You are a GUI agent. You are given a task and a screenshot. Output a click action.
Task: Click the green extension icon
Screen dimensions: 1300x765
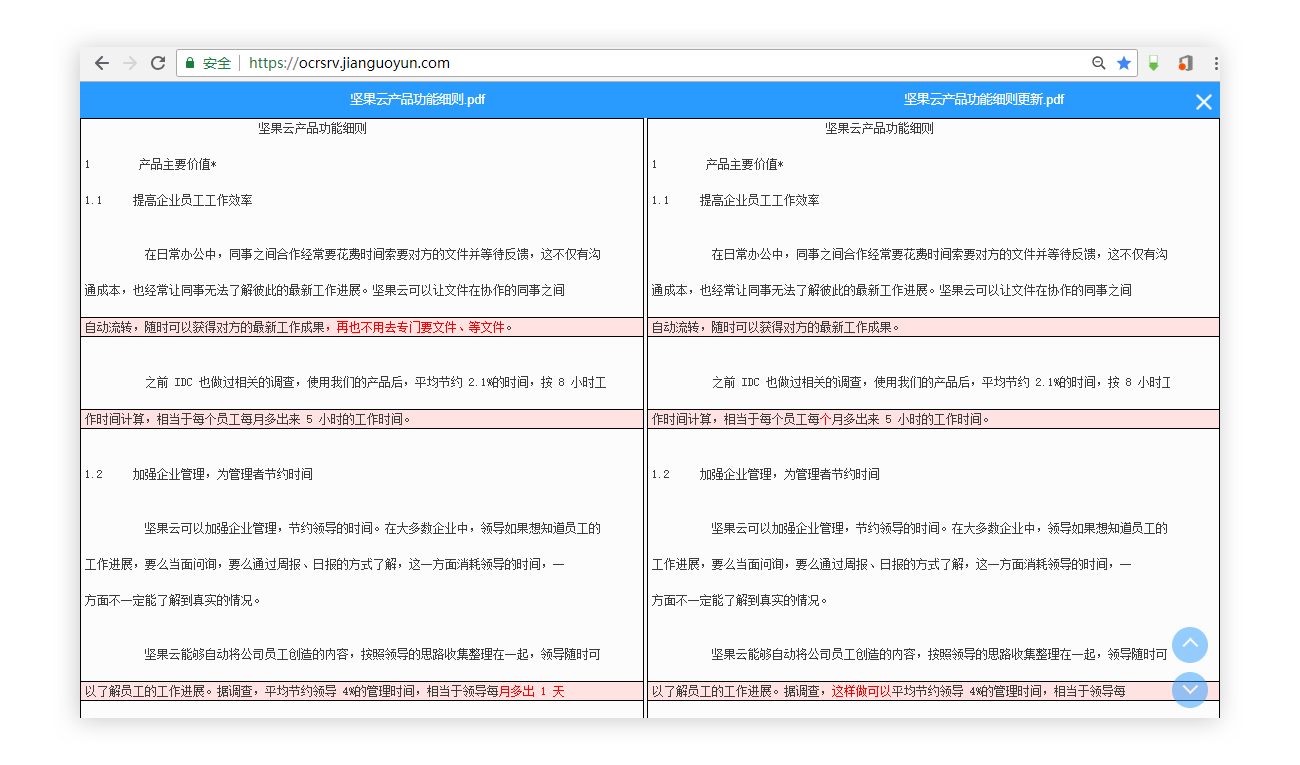pos(1153,63)
